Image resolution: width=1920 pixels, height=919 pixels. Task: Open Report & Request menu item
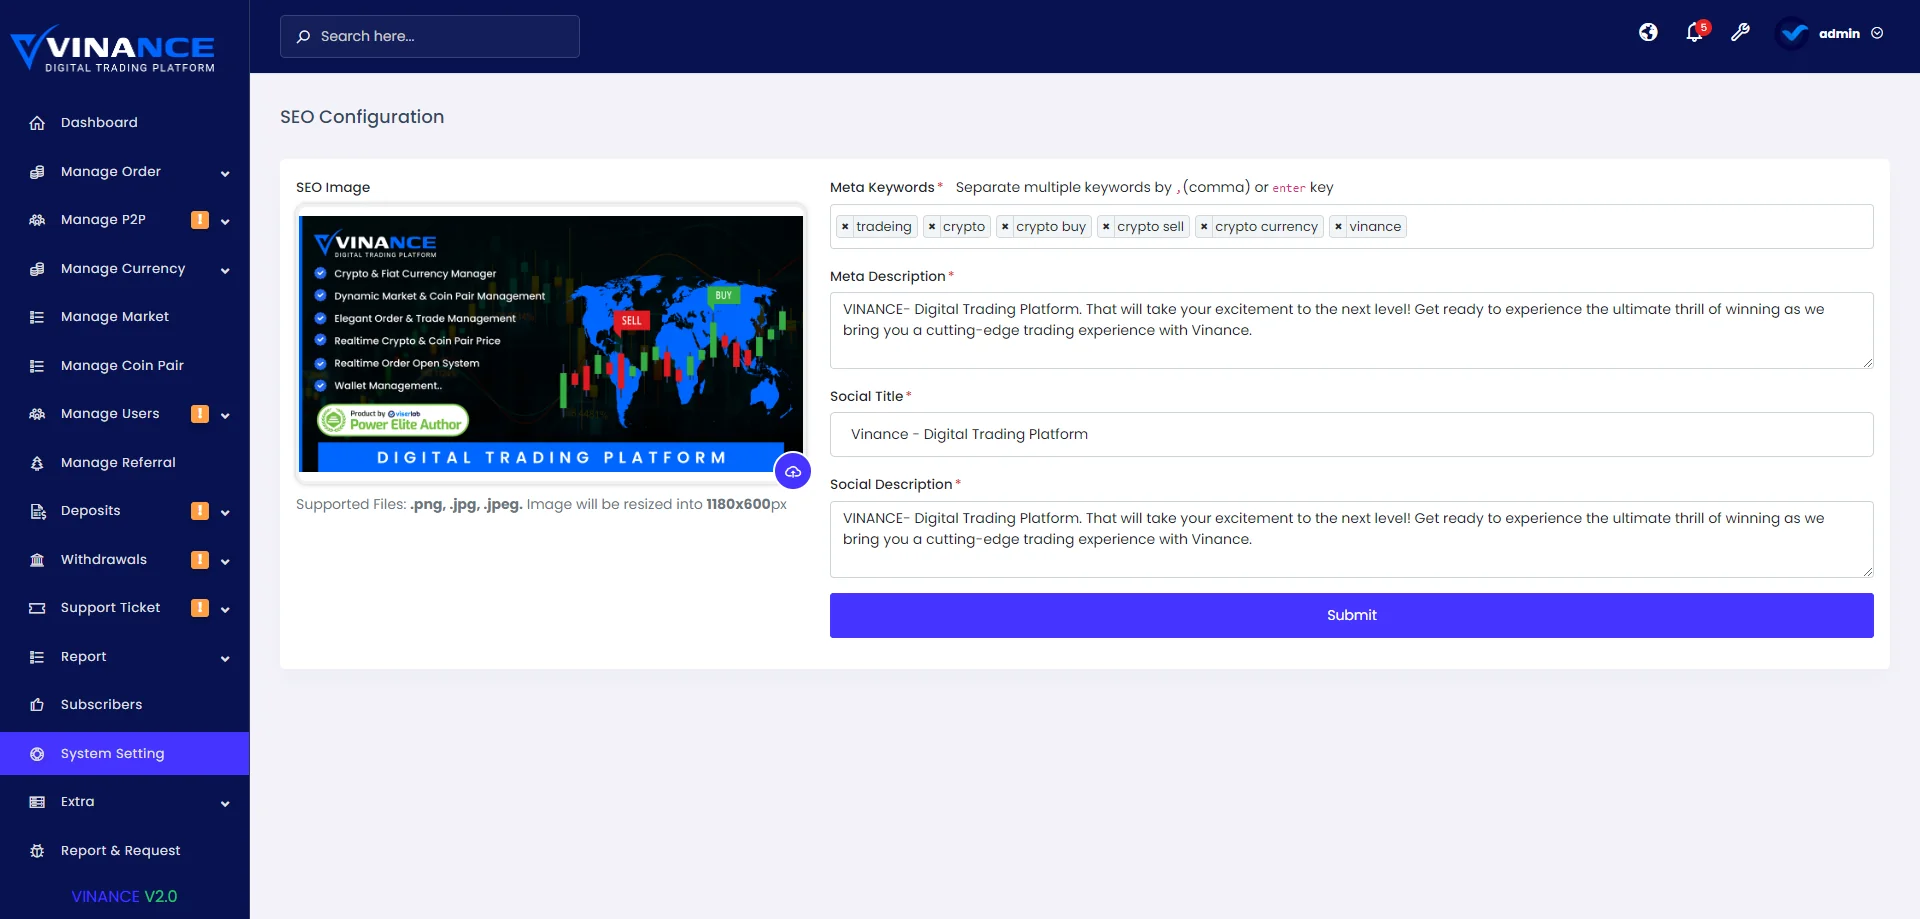pyautogui.click(x=124, y=851)
